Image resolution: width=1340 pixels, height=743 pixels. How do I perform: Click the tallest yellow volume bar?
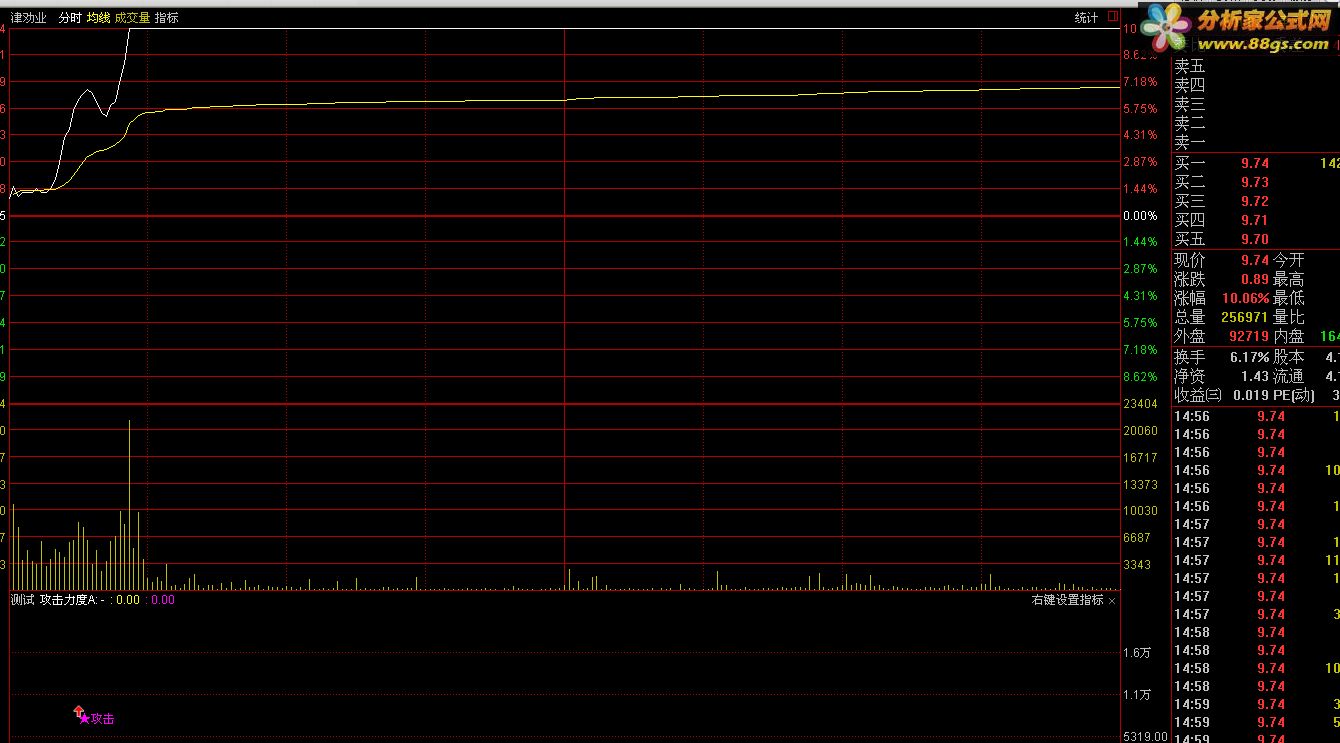point(129,505)
